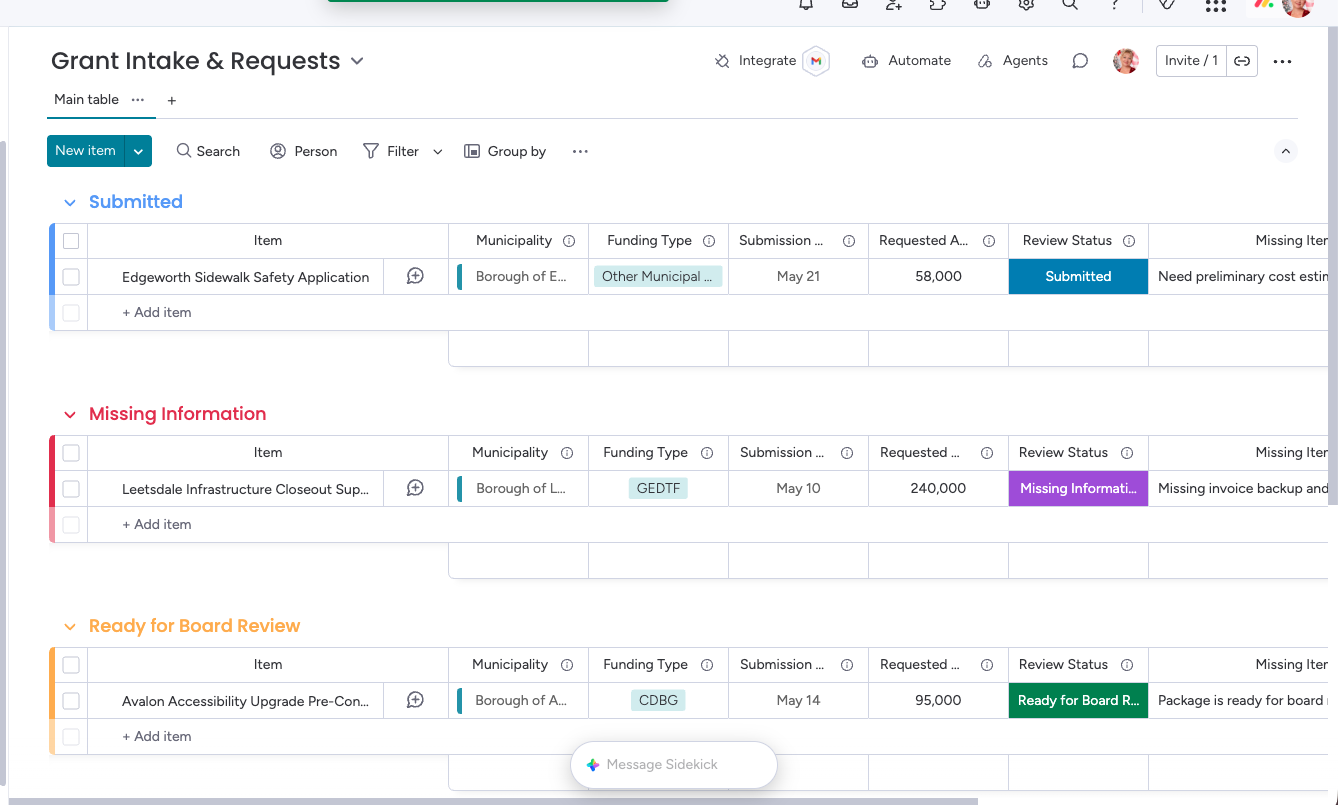This screenshot has width=1338, height=805.
Task: Click the copy board link icon
Action: coord(1242,61)
